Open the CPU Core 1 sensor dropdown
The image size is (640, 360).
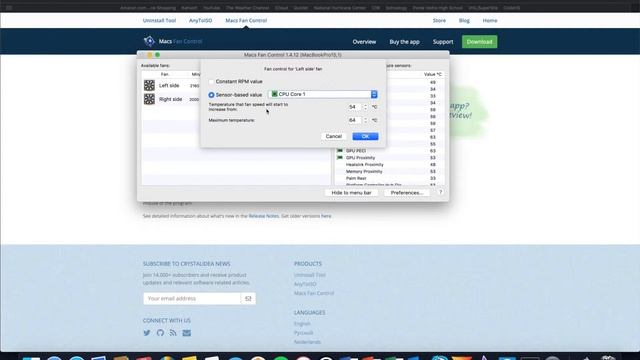click(323, 94)
